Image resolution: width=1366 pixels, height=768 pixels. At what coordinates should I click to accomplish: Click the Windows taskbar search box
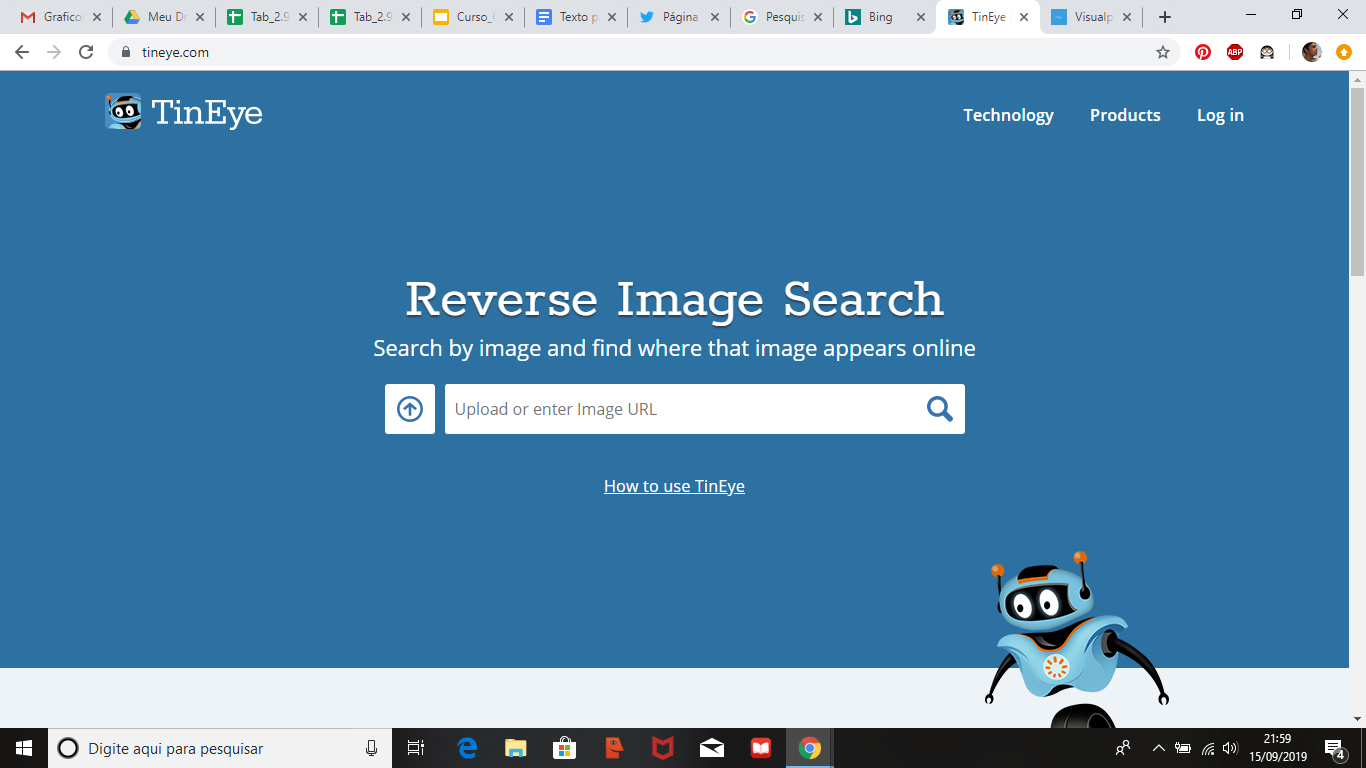(218, 748)
